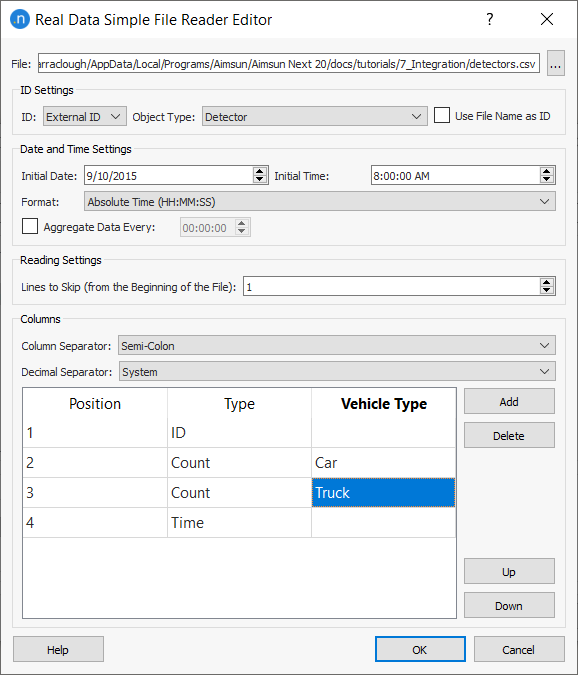Select the Car vehicle type cell
This screenshot has height=675, width=578.
(383, 463)
